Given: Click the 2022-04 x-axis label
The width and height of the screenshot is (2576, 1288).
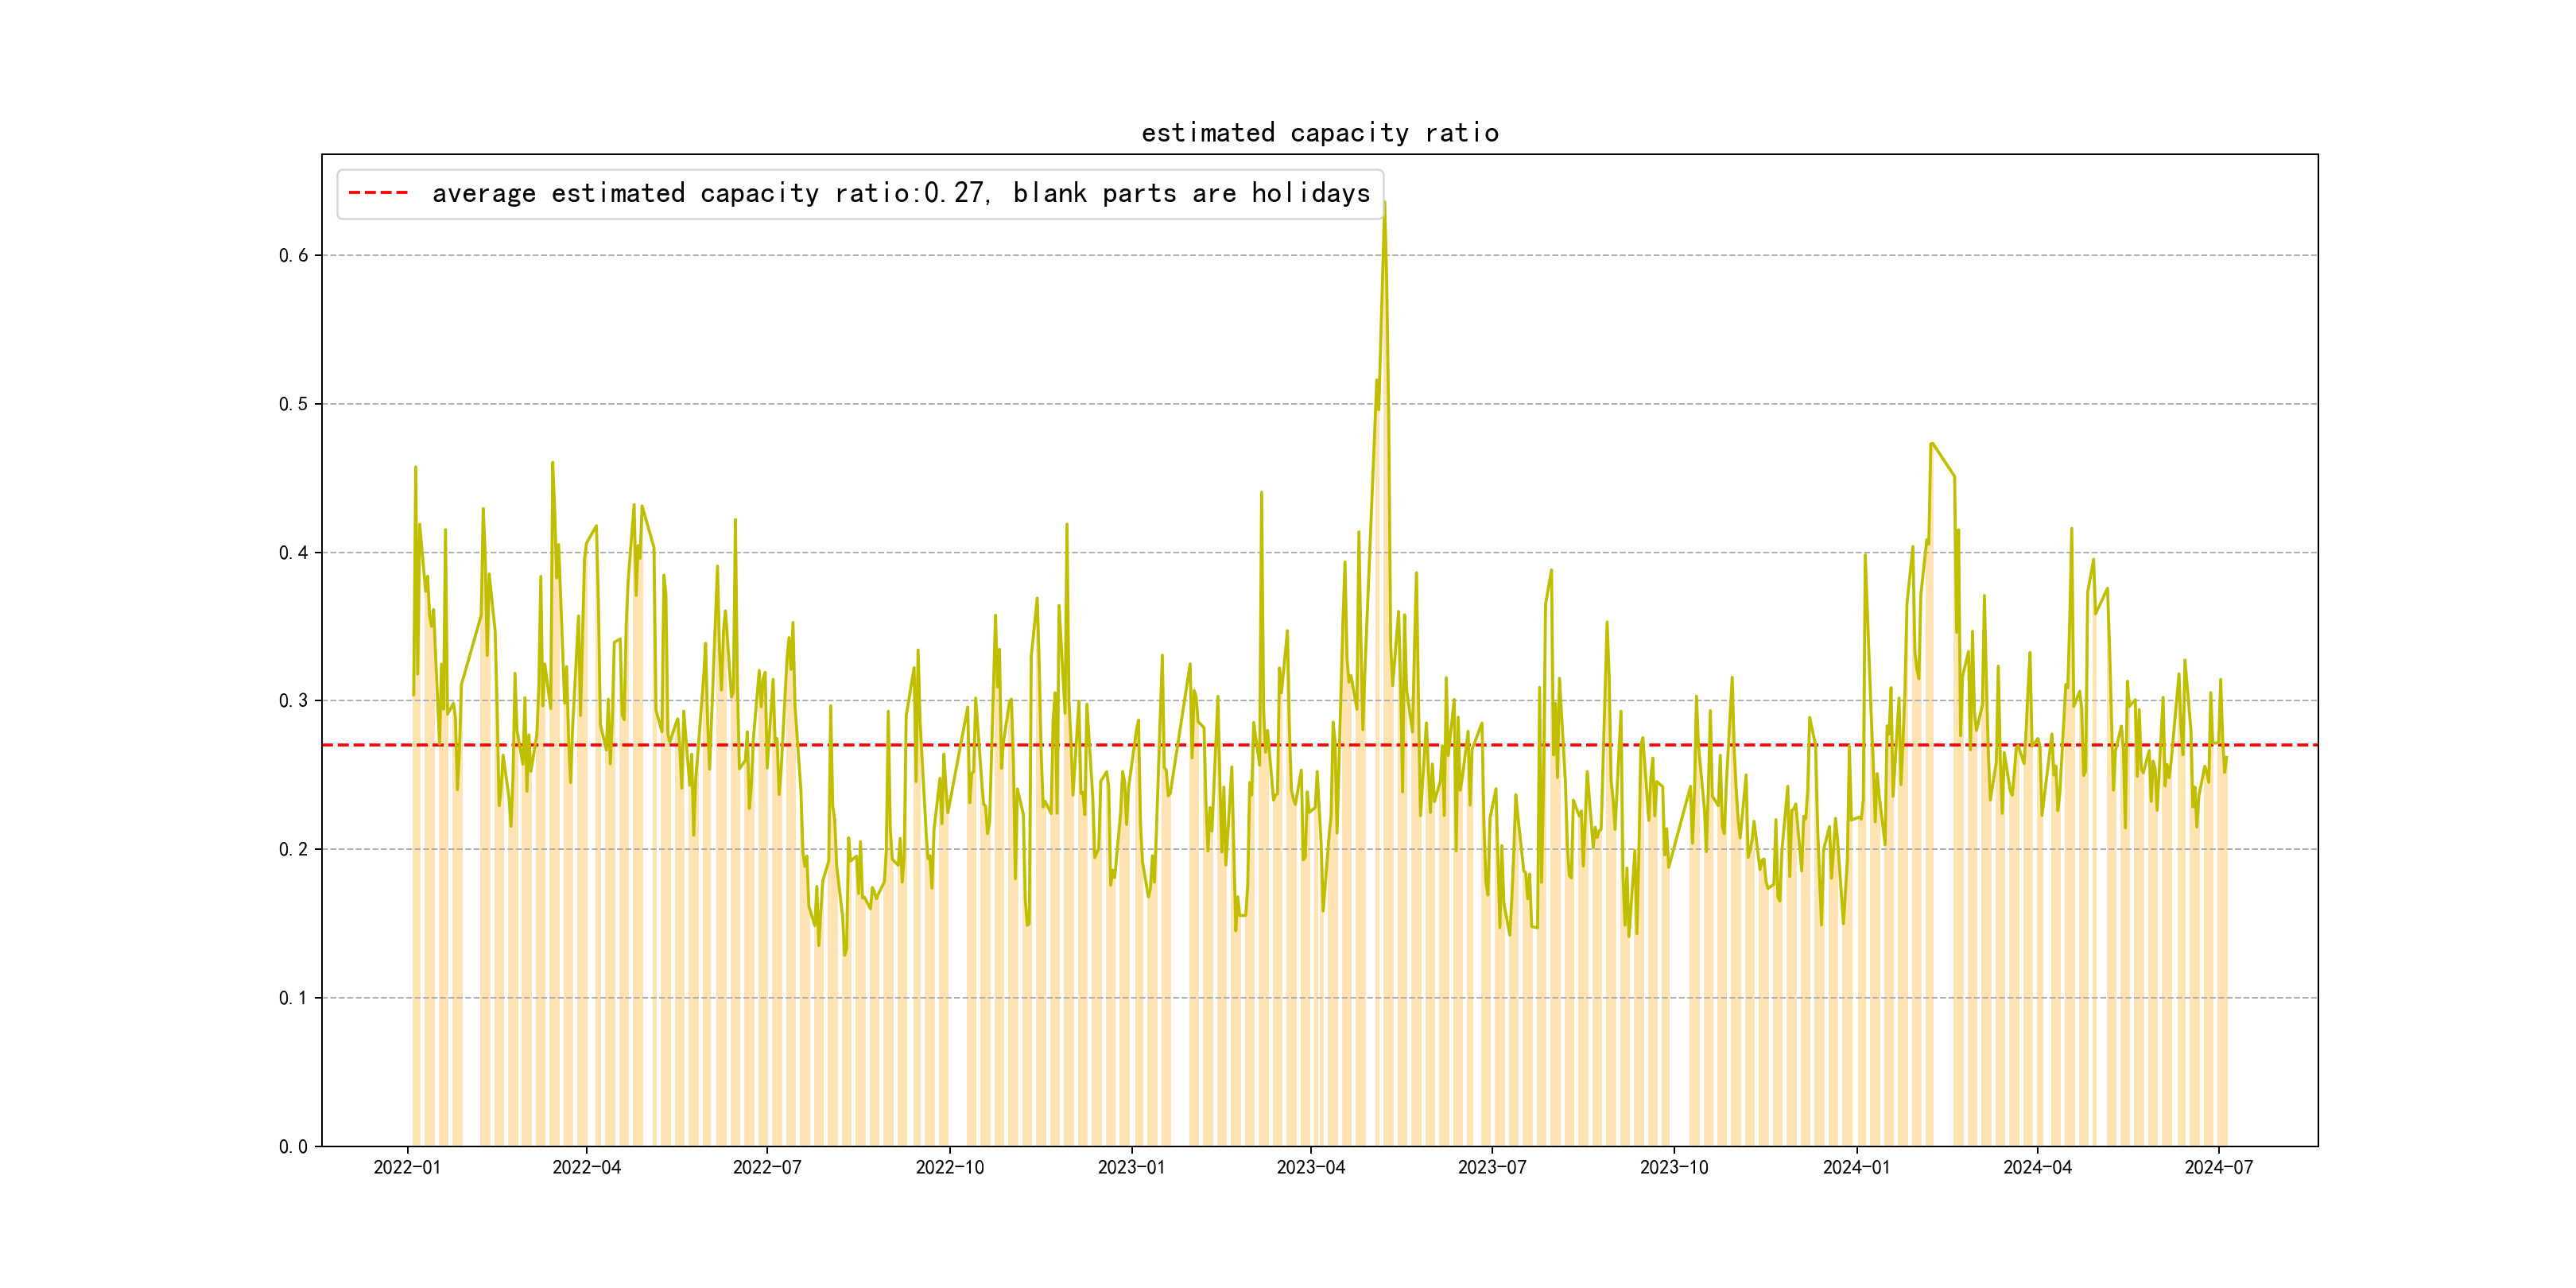Looking at the screenshot, I should coord(587,1167).
